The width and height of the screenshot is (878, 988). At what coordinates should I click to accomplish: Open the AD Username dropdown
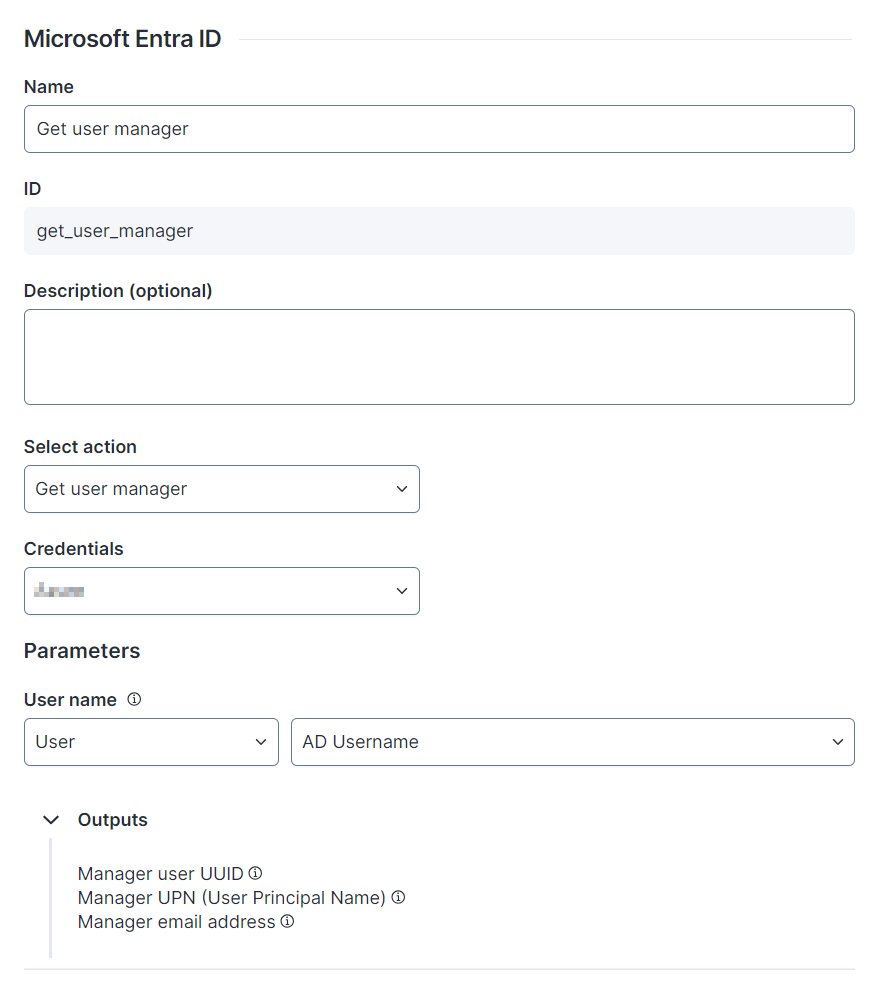coord(572,742)
